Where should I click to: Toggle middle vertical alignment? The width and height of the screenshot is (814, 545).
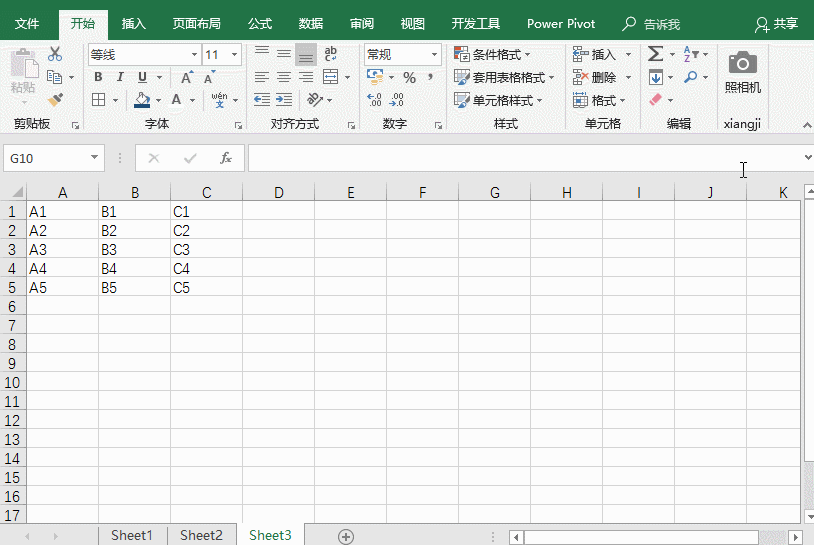click(283, 54)
